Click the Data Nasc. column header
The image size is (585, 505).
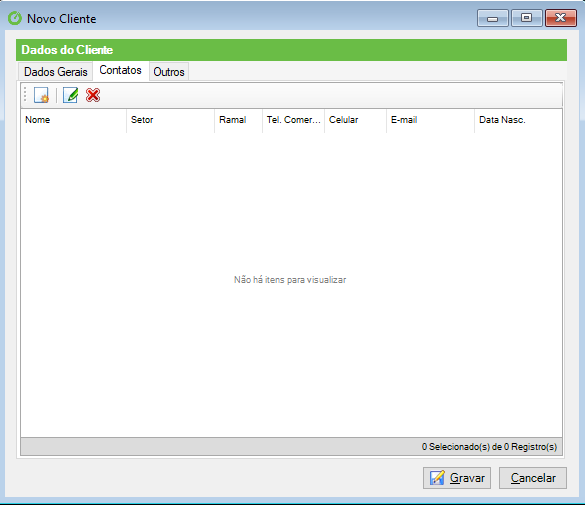point(518,120)
